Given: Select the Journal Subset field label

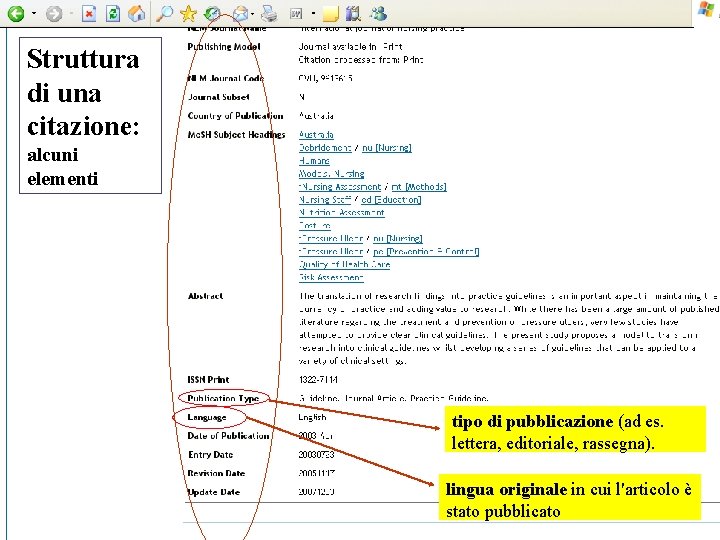Looking at the screenshot, I should [x=219, y=97].
